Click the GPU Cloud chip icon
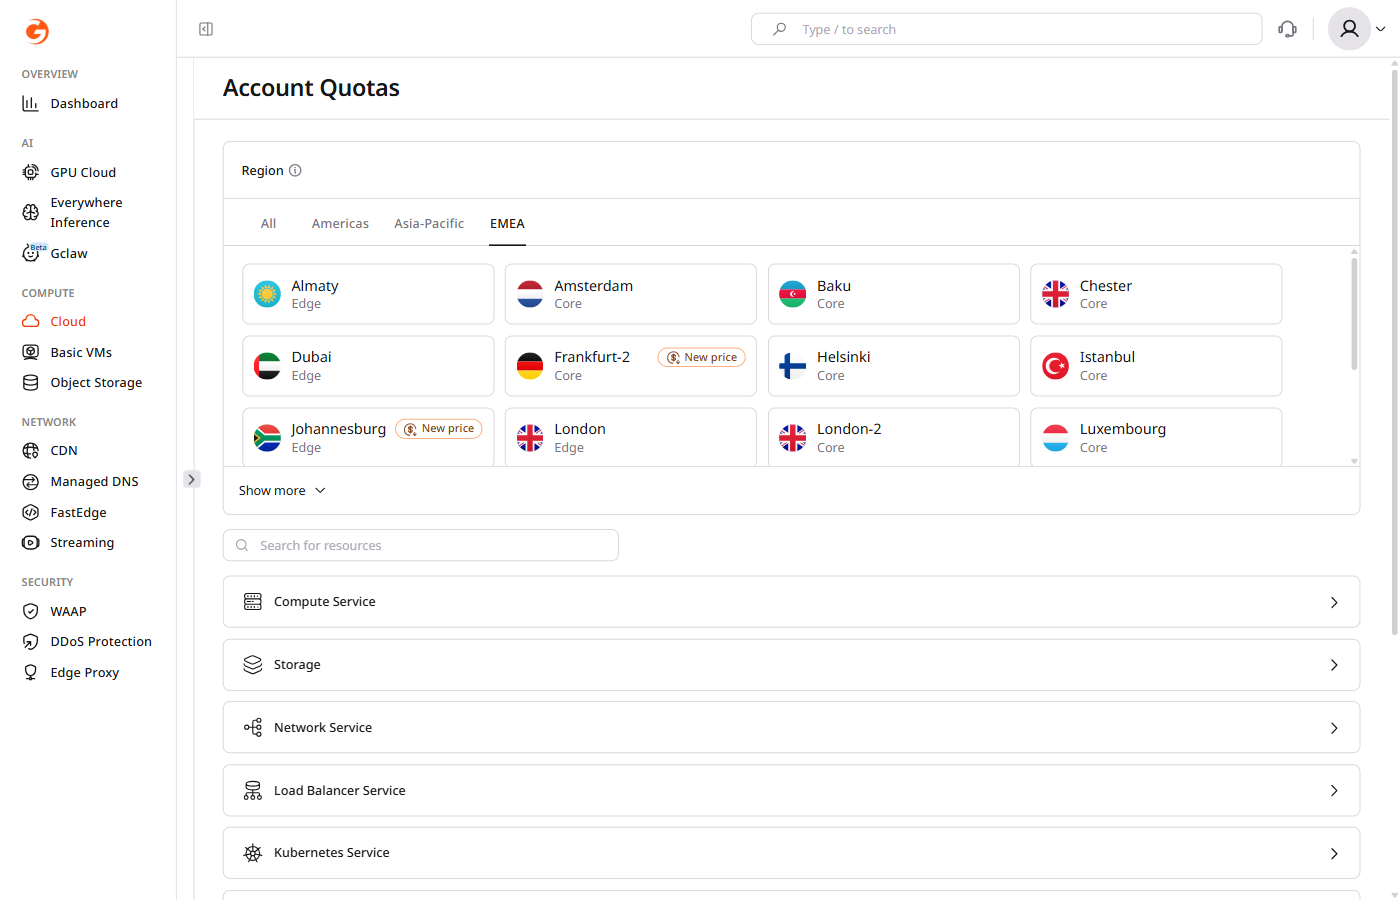Screen dimensions: 1400x900 point(31,172)
